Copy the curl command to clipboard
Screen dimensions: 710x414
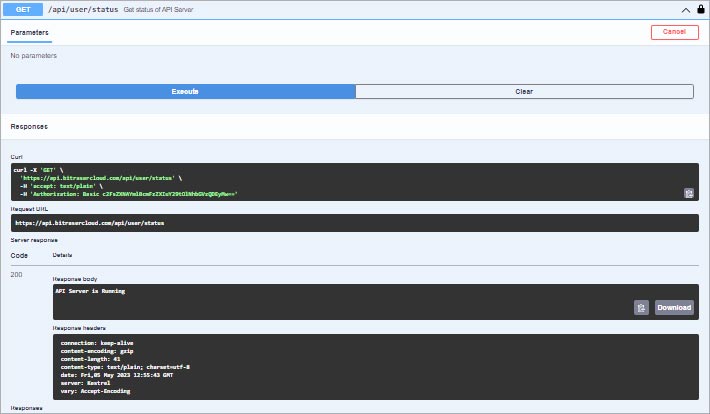[x=689, y=193]
